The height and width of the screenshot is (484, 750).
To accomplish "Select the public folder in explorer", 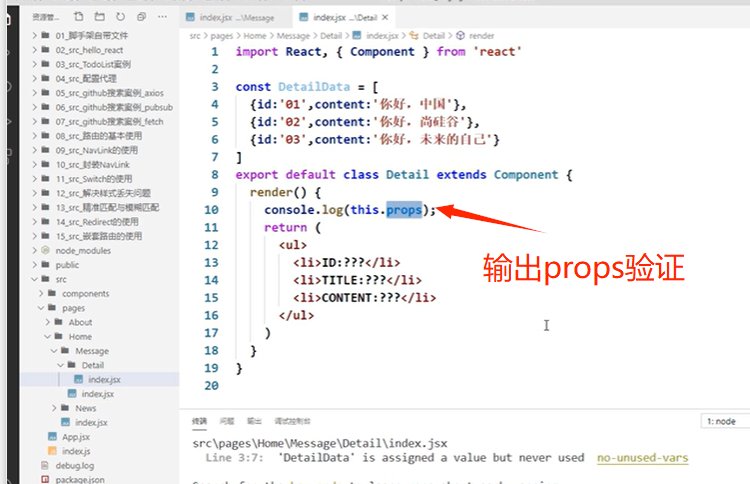I will [x=67, y=264].
